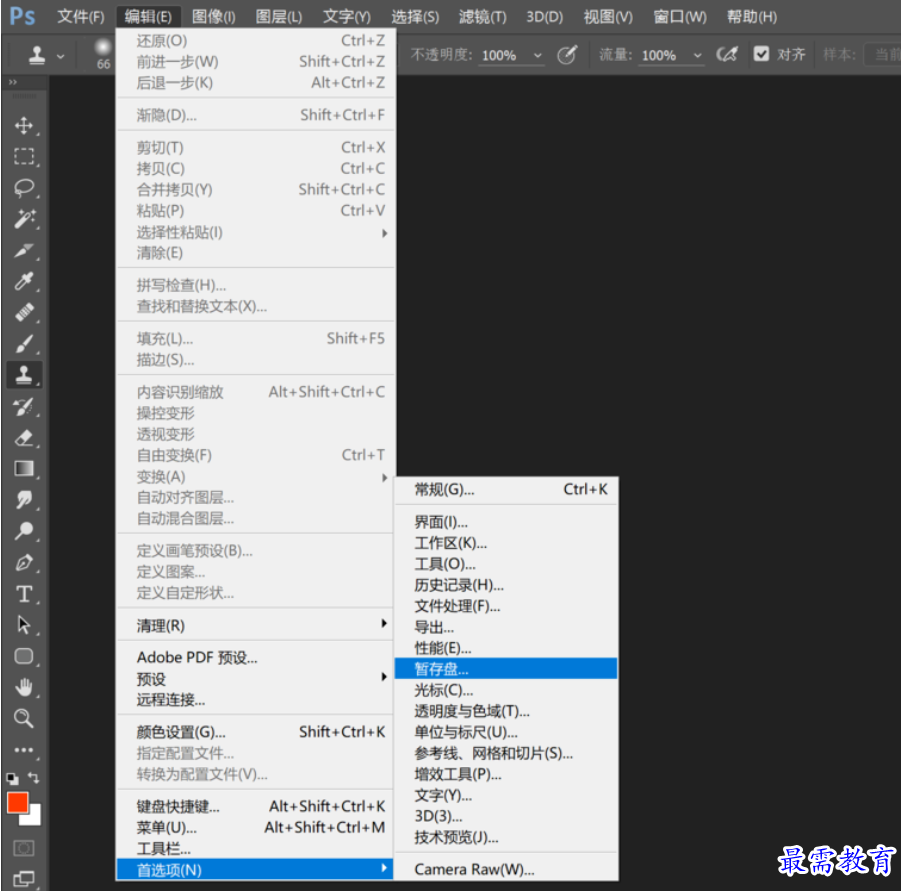Open the 图像(I) menu
Screen dimensions: 902x892
[x=213, y=17]
